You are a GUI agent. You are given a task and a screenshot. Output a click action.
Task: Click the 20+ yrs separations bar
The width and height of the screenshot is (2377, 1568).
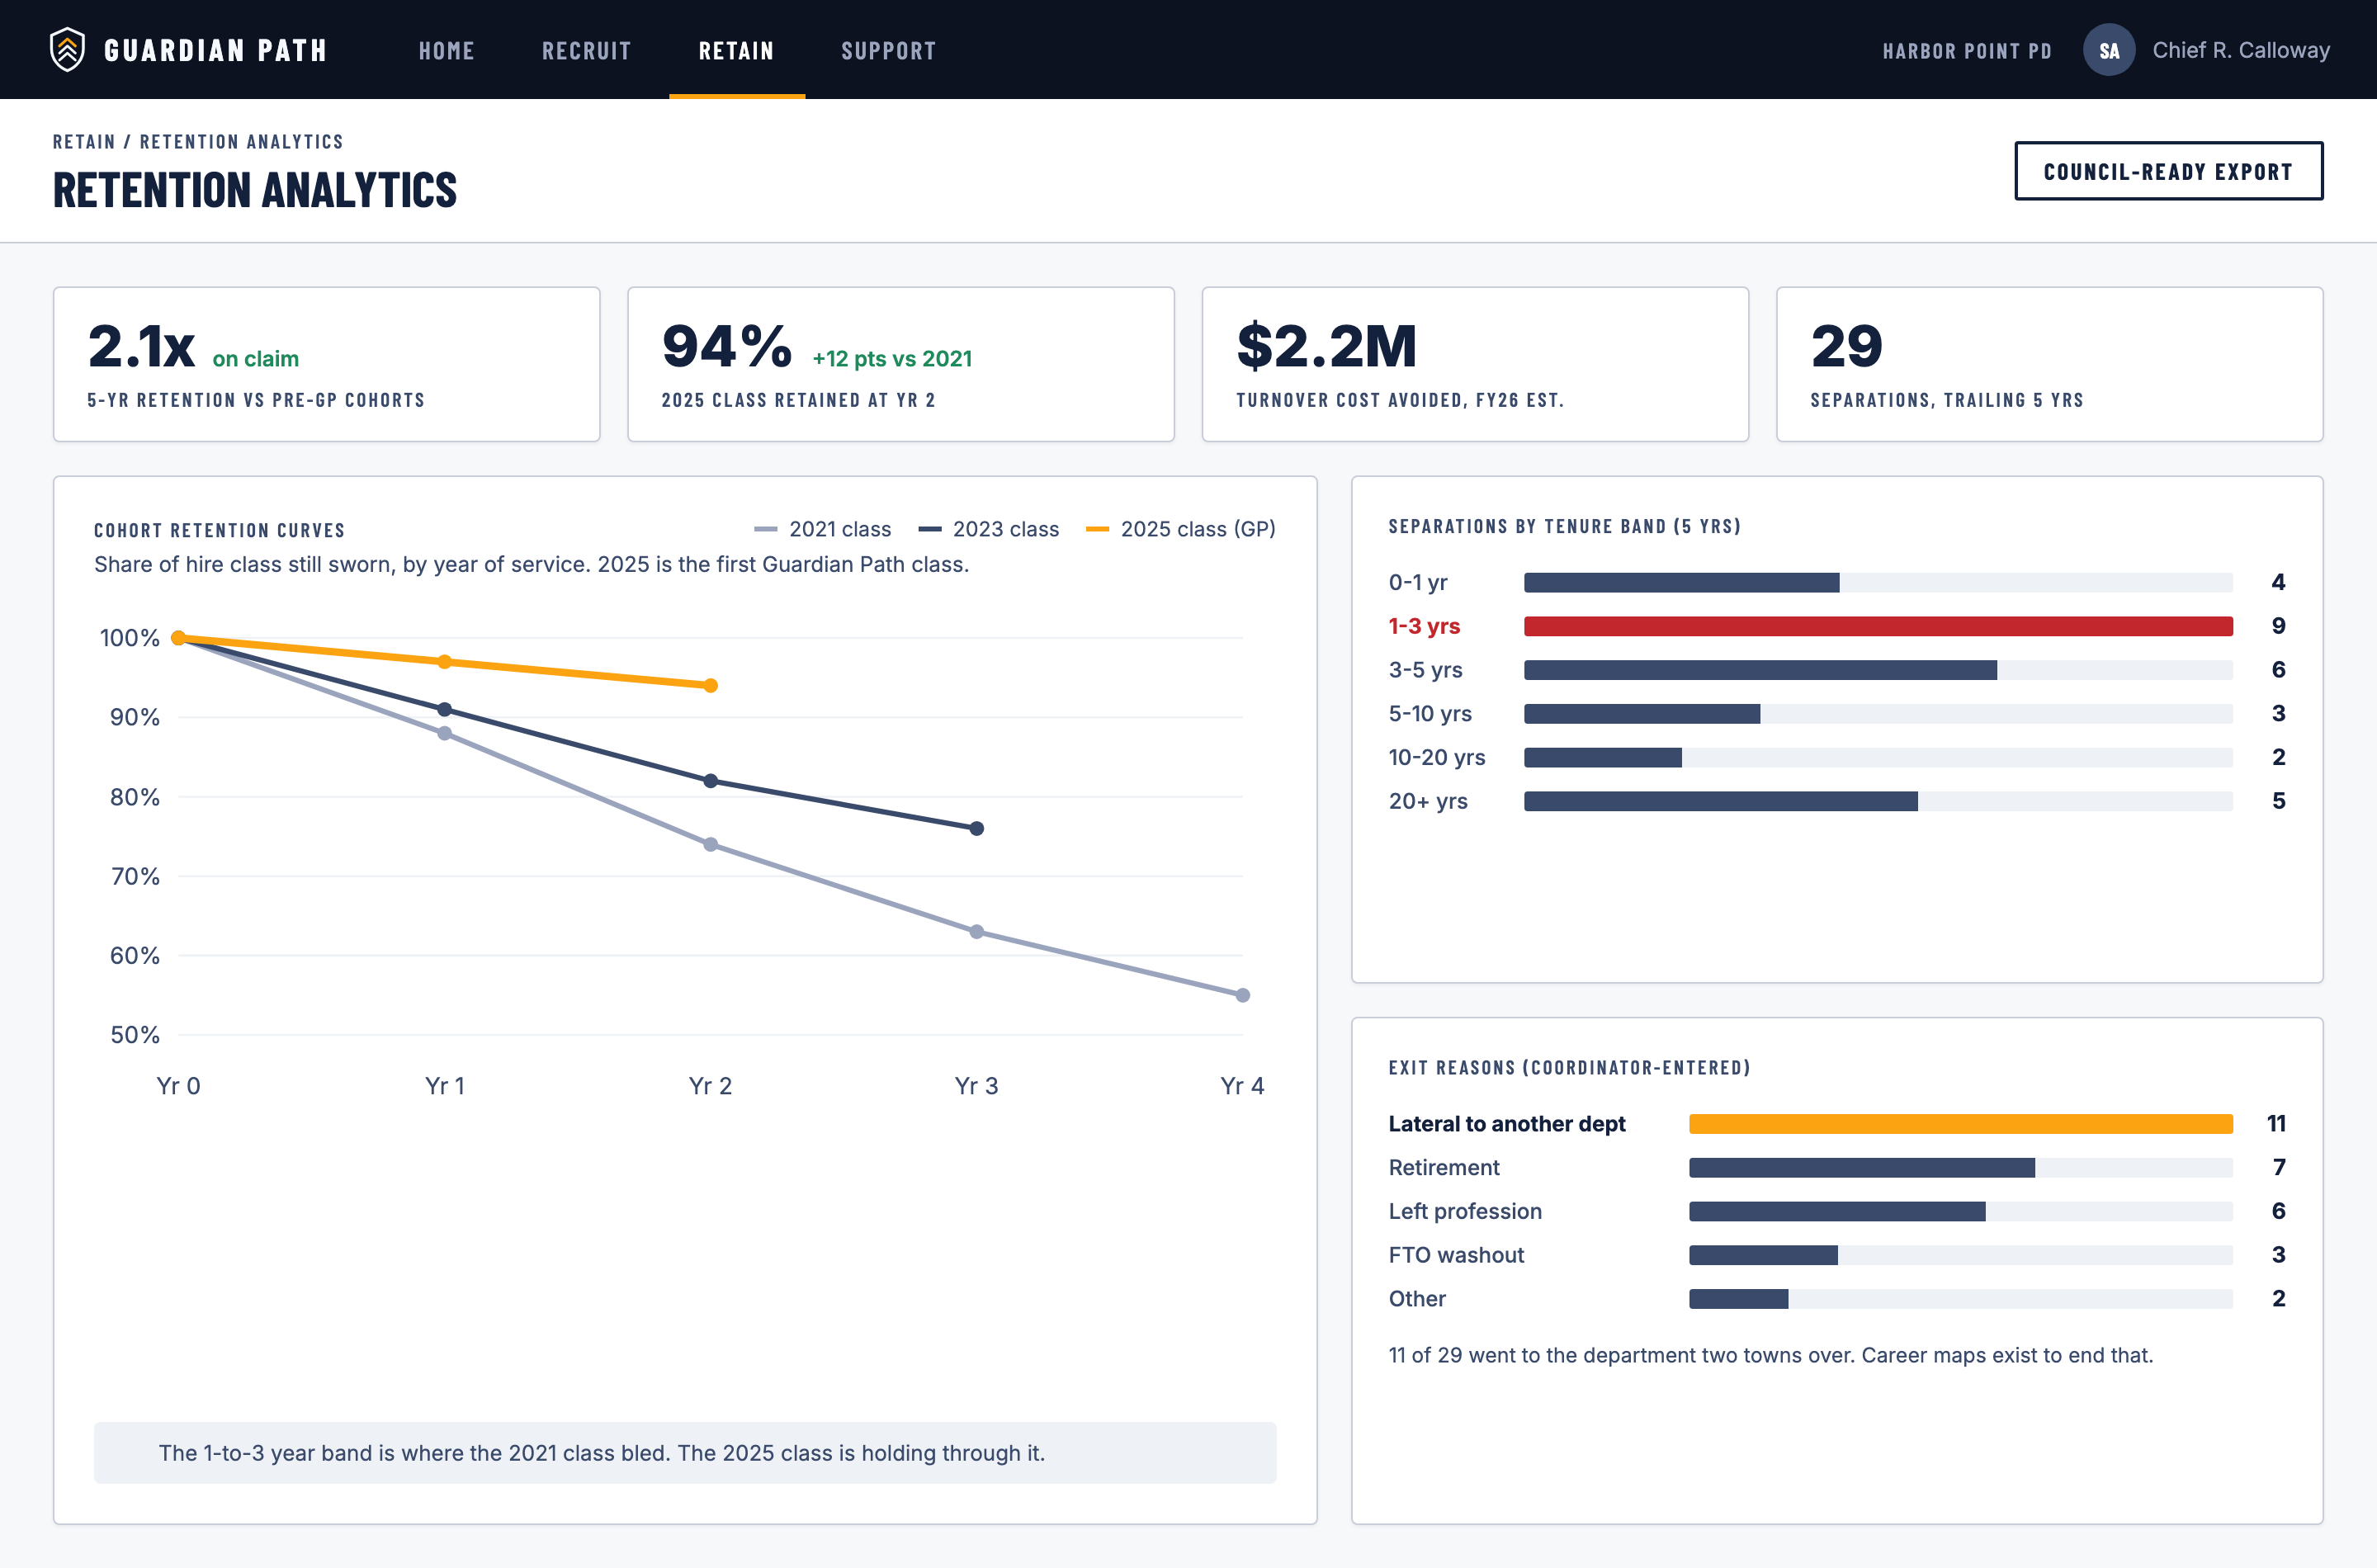[1720, 801]
